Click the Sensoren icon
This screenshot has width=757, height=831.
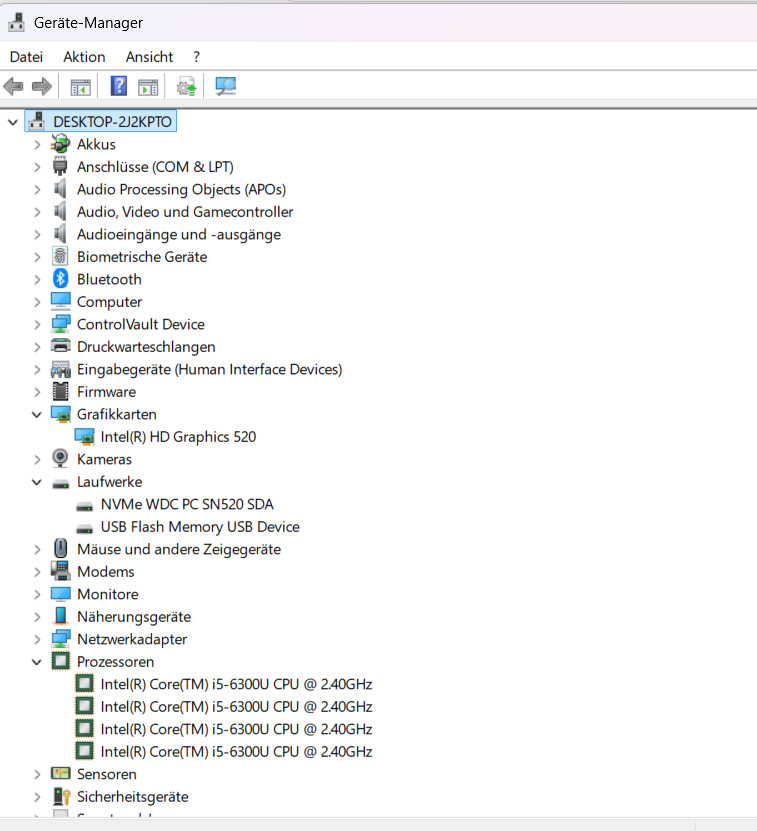[60, 773]
